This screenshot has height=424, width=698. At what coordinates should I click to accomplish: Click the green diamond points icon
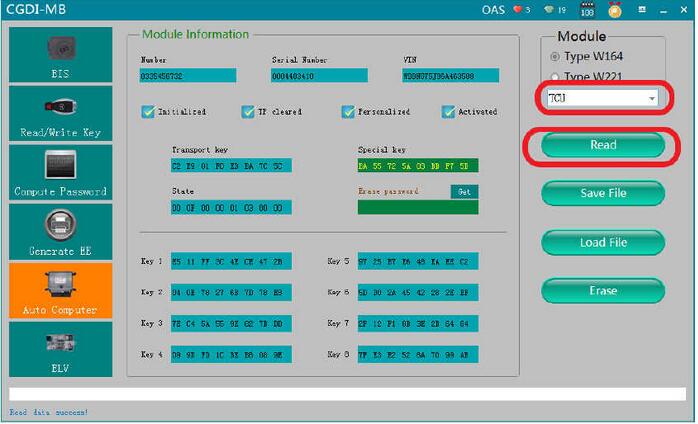548,9
